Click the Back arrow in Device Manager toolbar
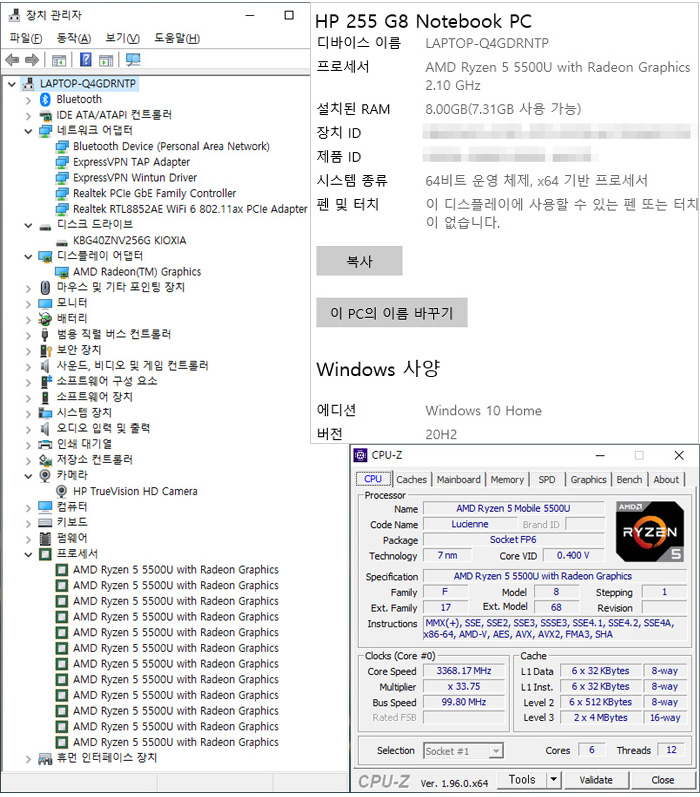This screenshot has width=700, height=797. tap(12, 60)
